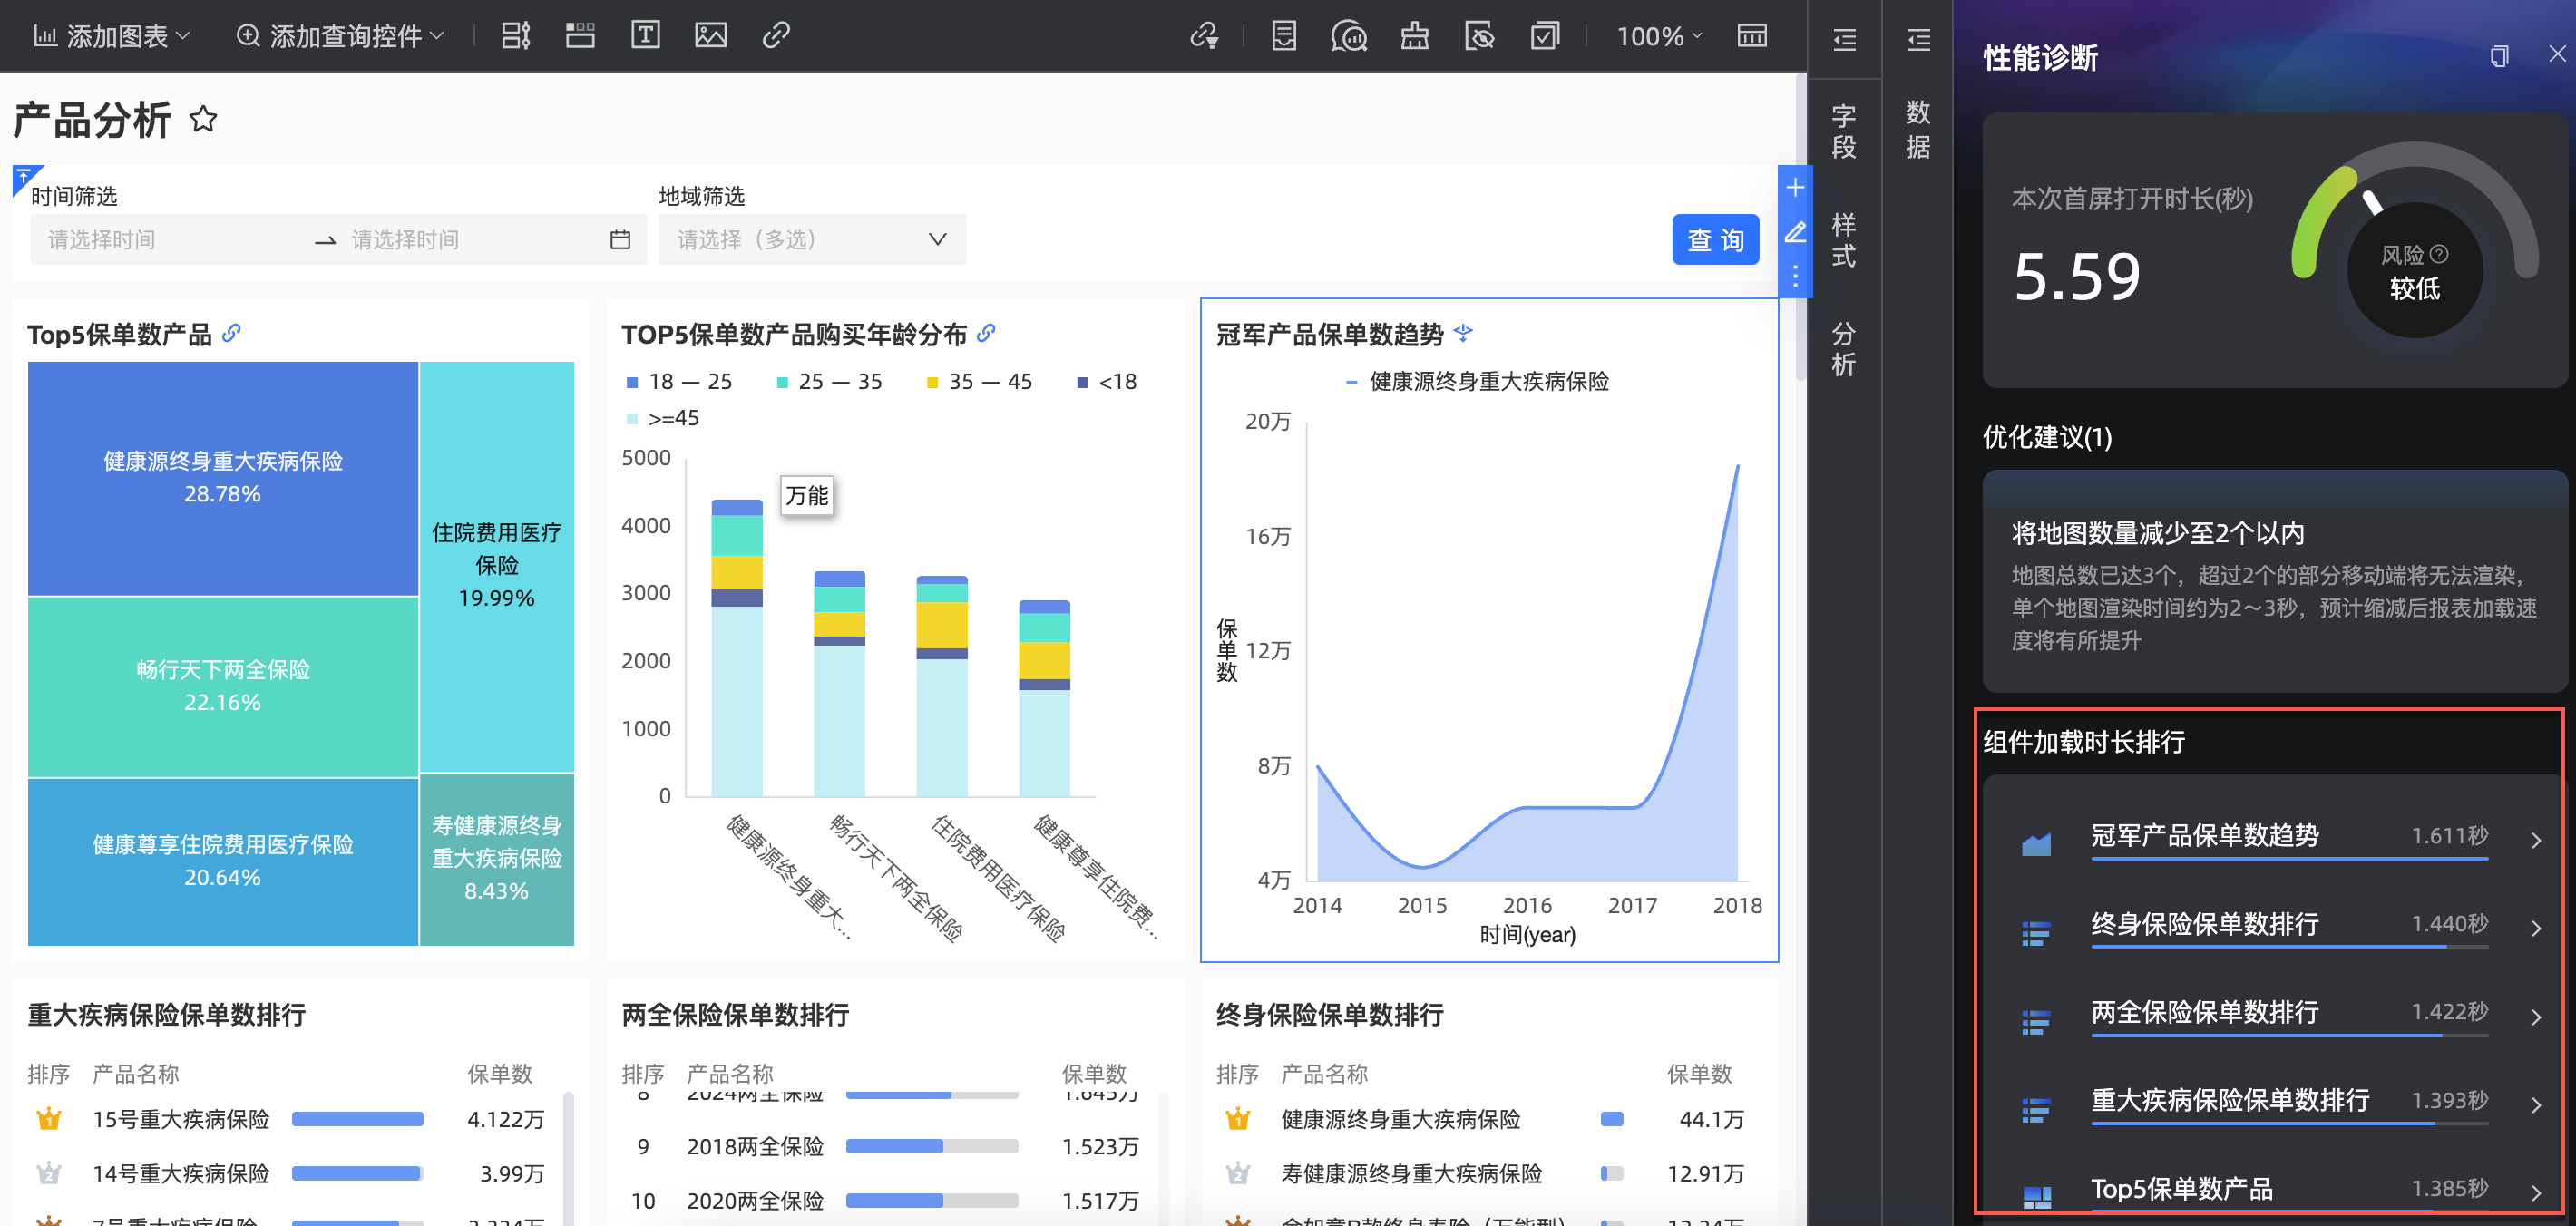Click the 产品名称 header in 终身保险 table

[x=1324, y=1074]
